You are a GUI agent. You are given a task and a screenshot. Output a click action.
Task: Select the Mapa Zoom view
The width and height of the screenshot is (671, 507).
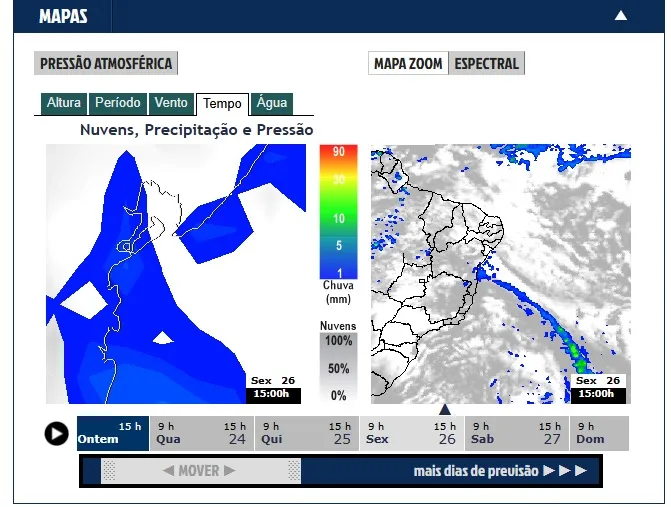[407, 64]
